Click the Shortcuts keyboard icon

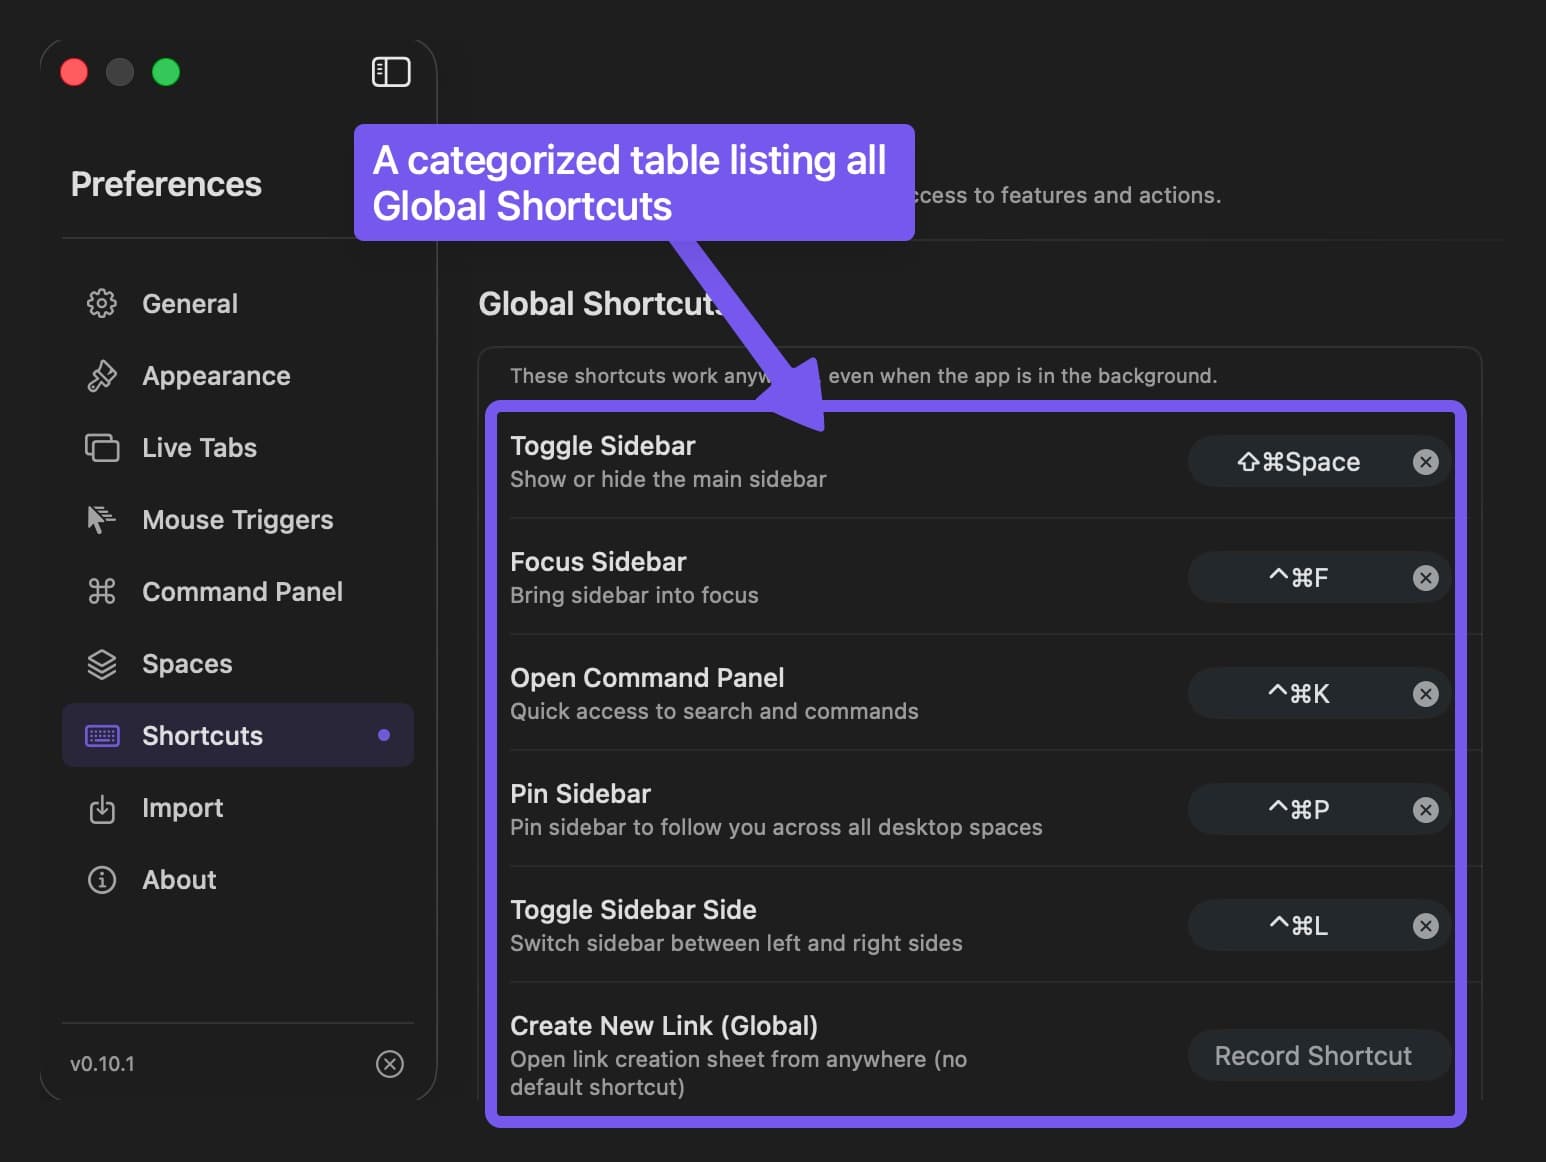pyautogui.click(x=101, y=735)
